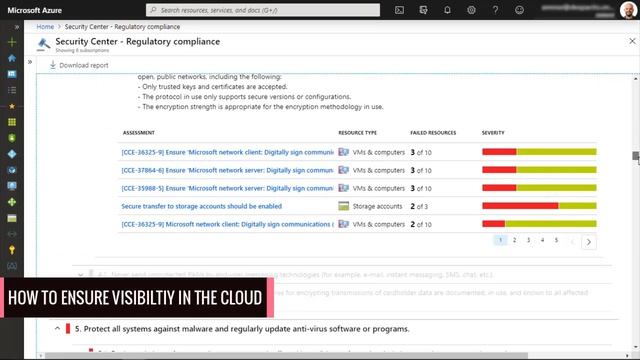Viewport: 640px width, 360px height.
Task: Click the green plus Create a resource icon
Action: [12, 42]
